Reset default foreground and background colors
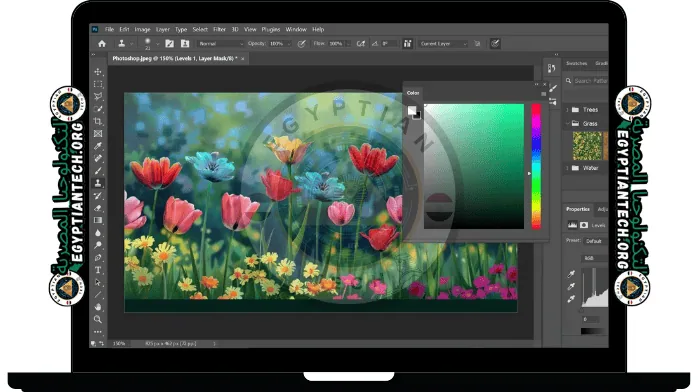Image resolution: width=698 pixels, height=392 pixels. coord(93,343)
